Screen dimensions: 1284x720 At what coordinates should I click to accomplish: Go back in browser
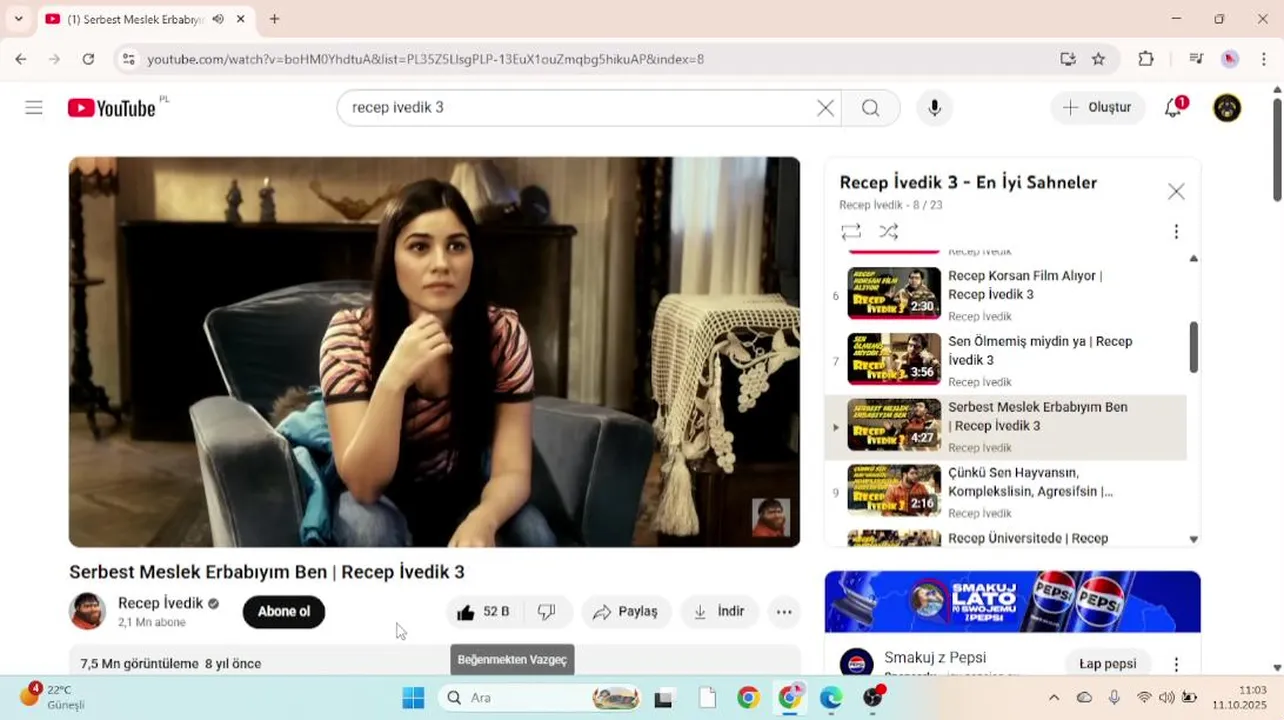click(x=20, y=59)
